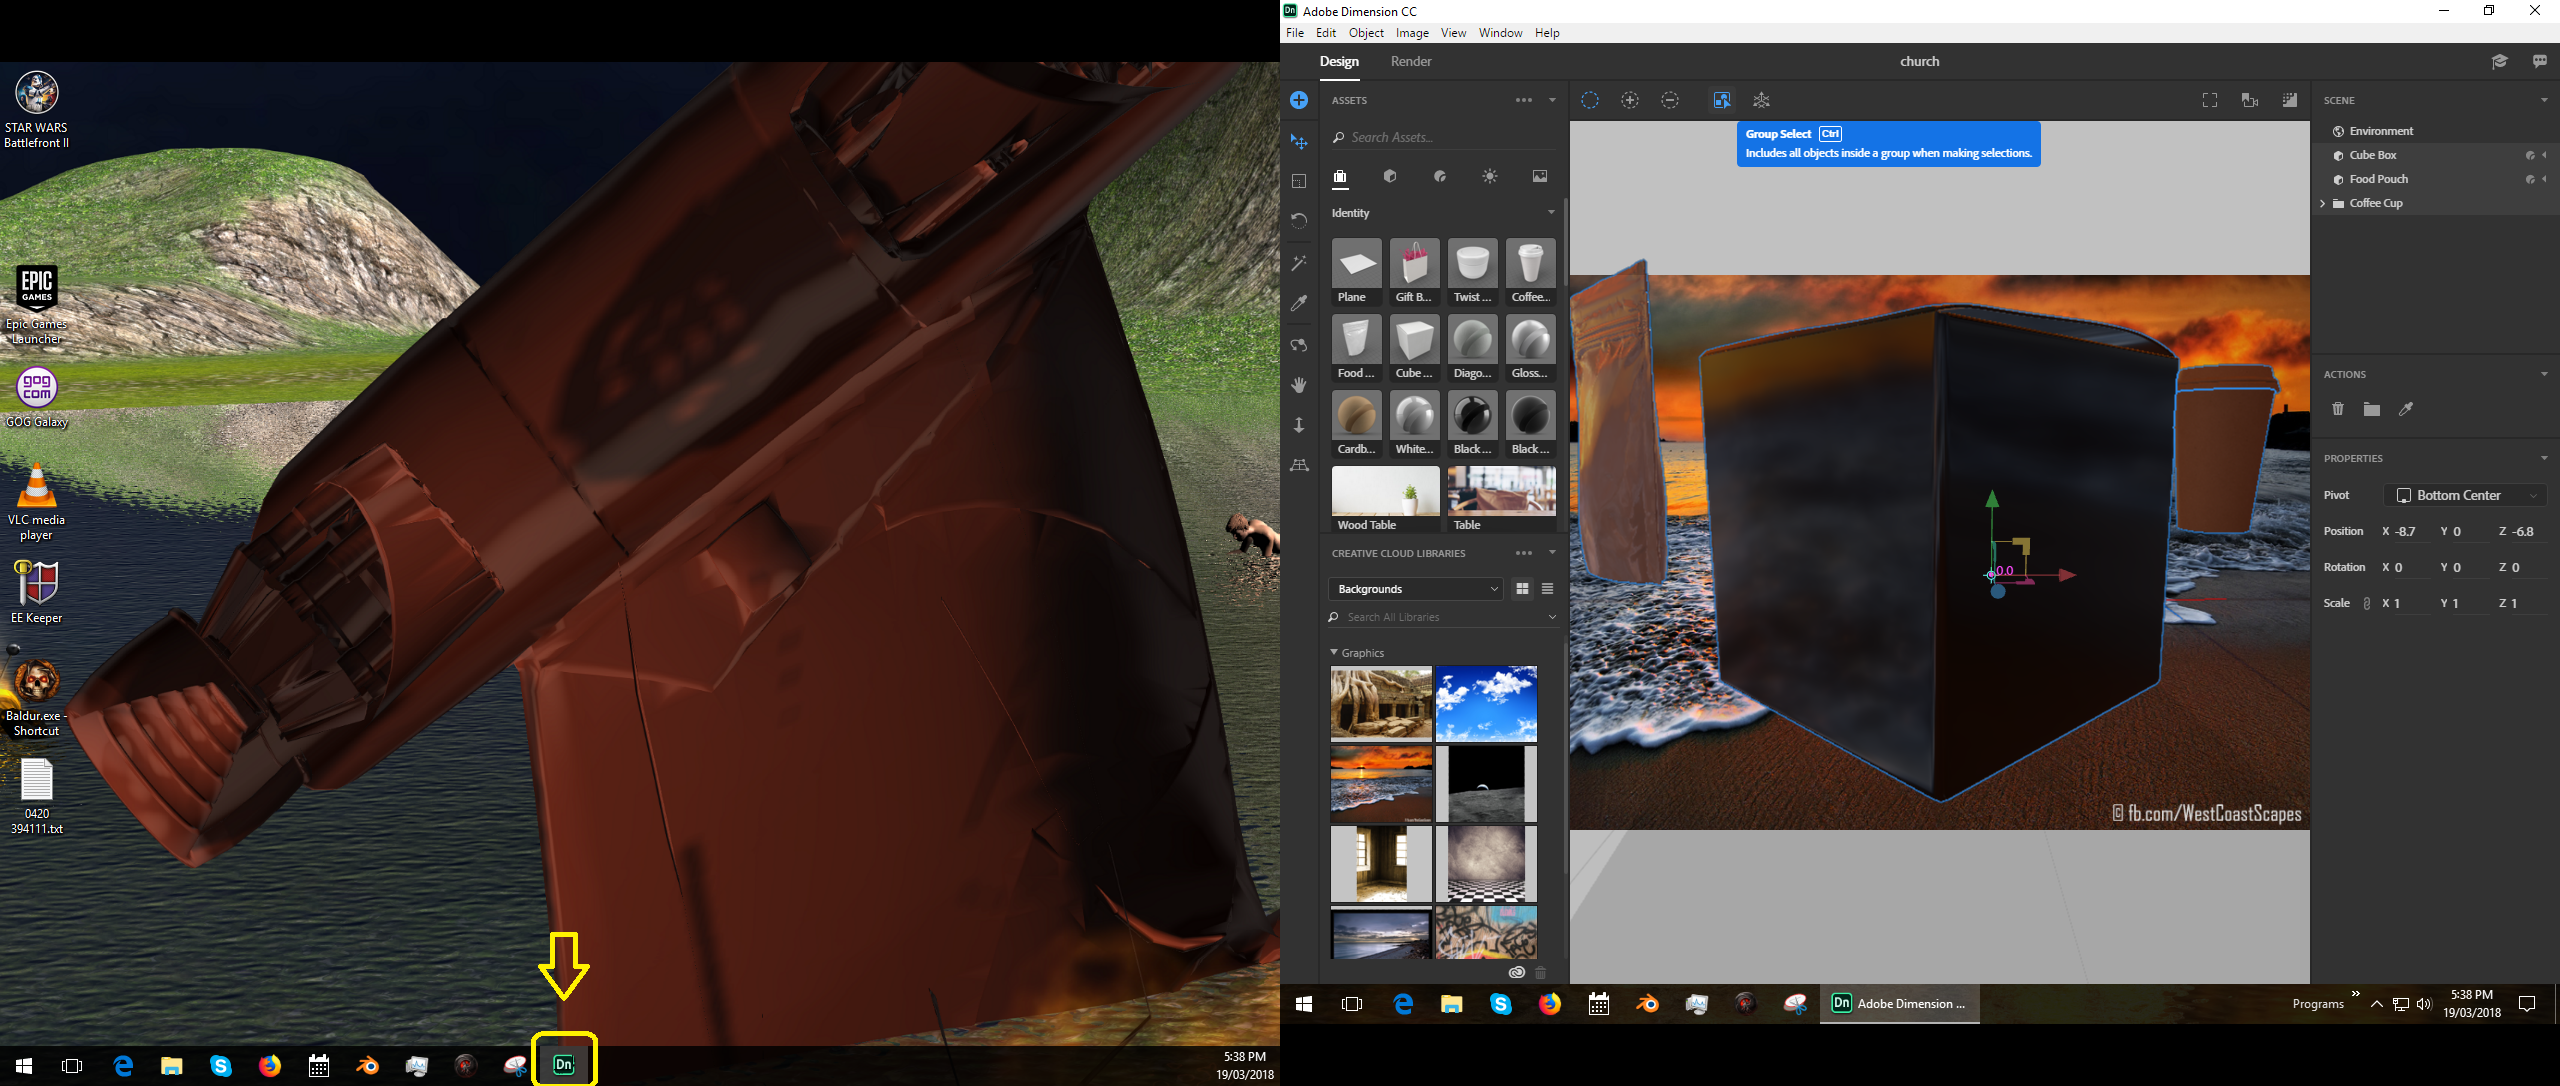Click the add-to-selection circle plus icon
The image size is (2560, 1086).
[x=1630, y=100]
